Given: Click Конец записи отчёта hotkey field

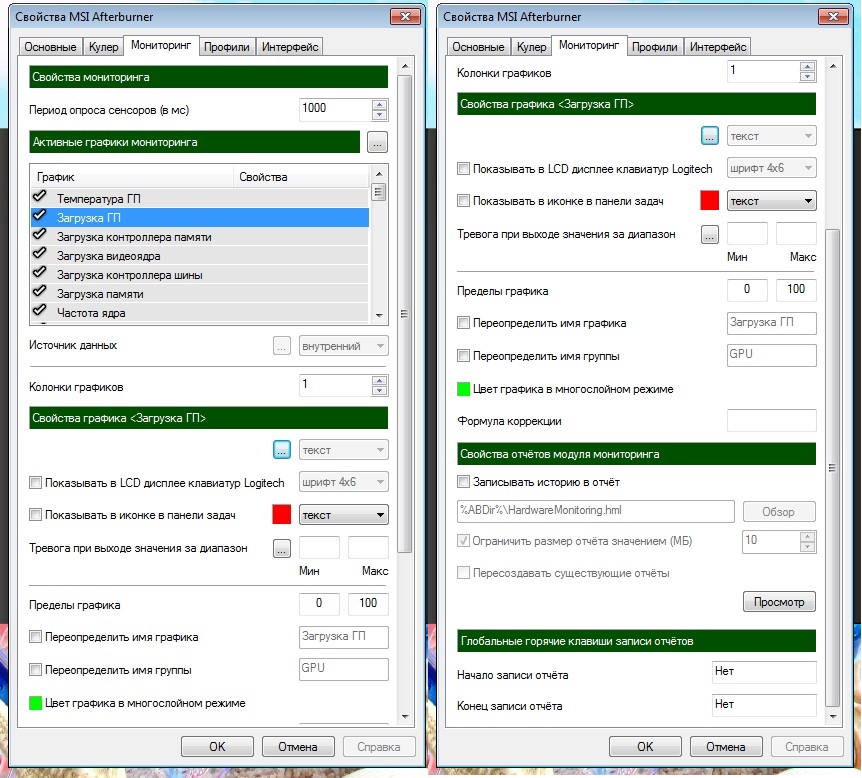Looking at the screenshot, I should pos(764,705).
